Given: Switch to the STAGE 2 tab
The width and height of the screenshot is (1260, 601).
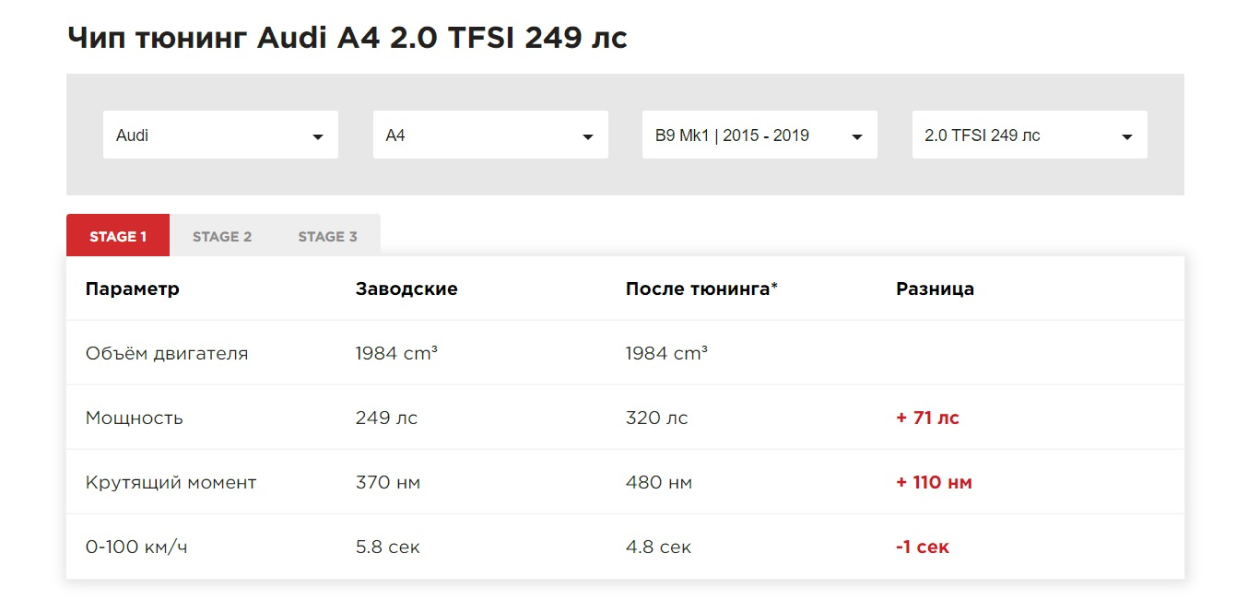Looking at the screenshot, I should point(222,237).
